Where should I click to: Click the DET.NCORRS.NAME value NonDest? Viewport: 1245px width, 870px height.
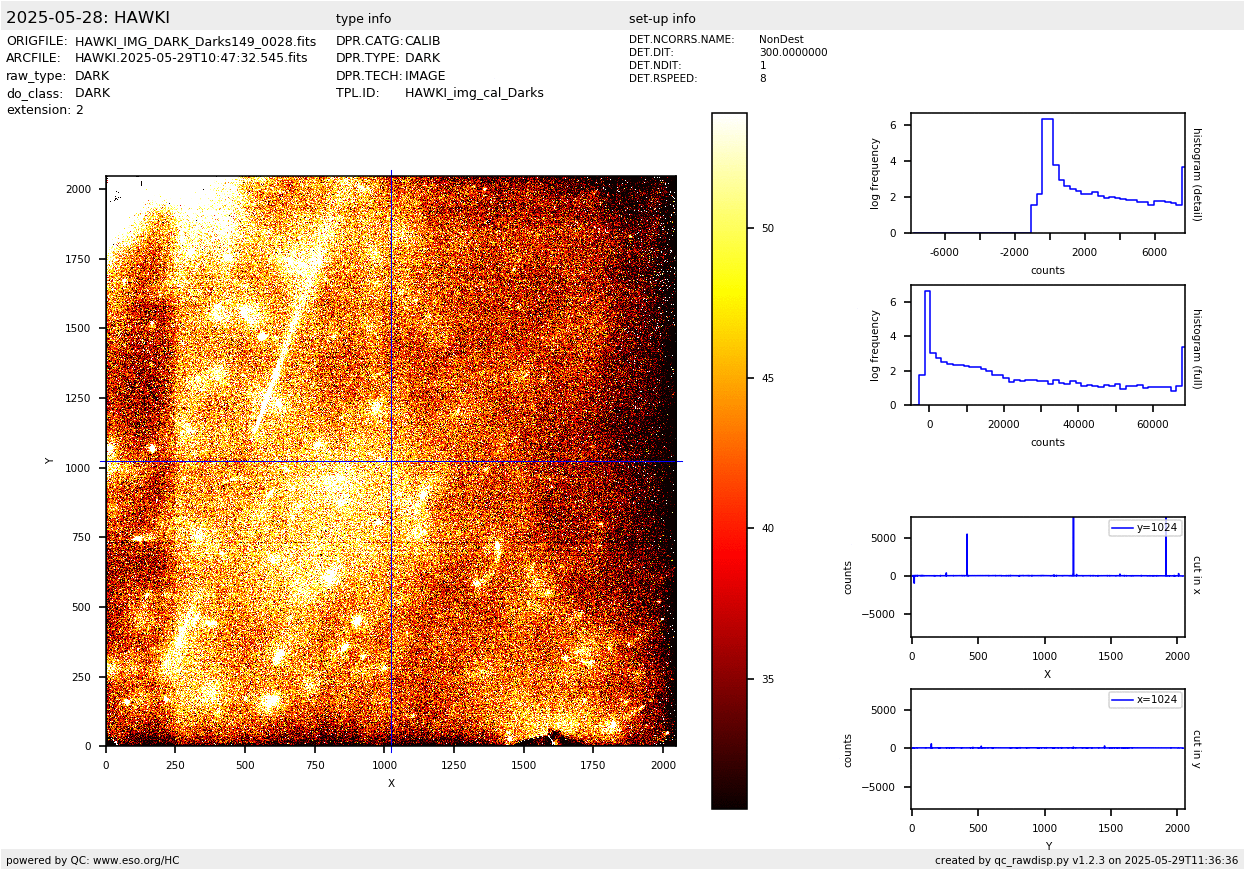point(781,40)
